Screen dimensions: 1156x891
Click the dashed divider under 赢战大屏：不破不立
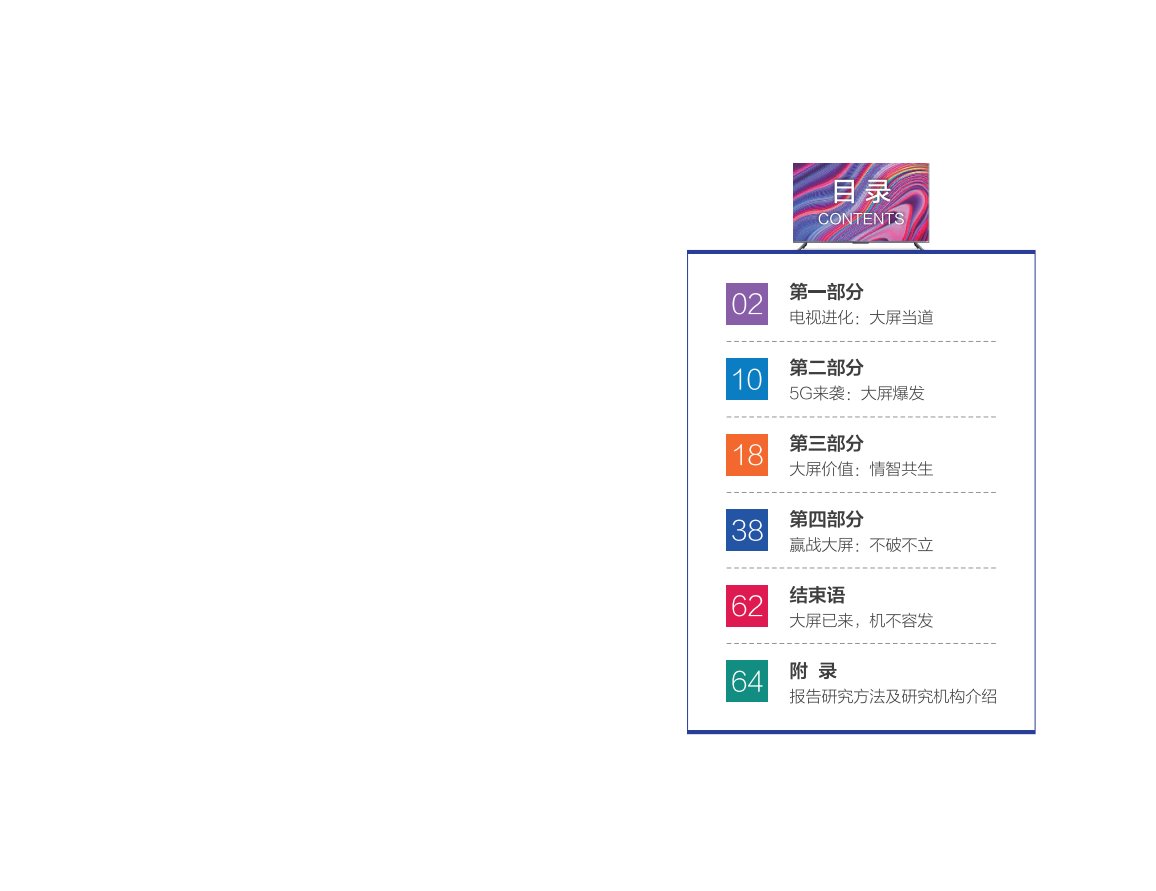click(x=860, y=568)
